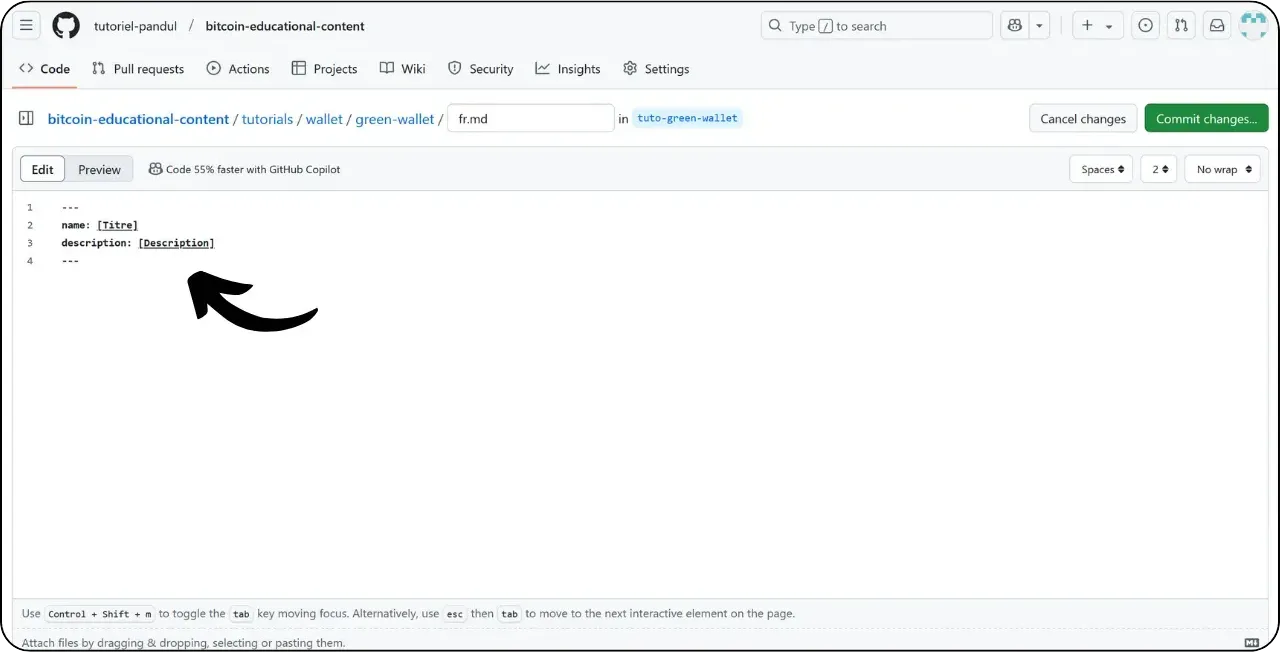
Task: Click the search magnifier in the search bar
Action: pyautogui.click(x=775, y=26)
